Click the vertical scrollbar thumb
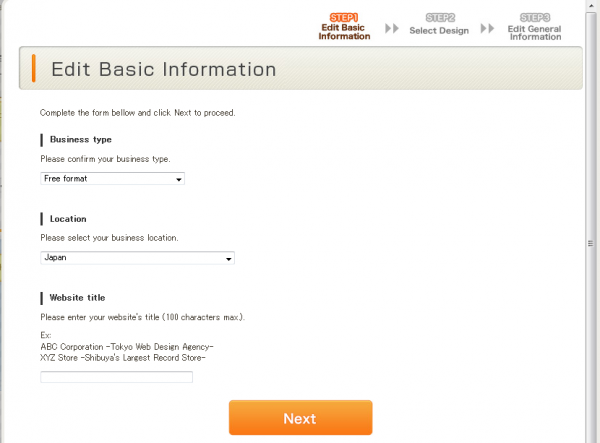The image size is (600, 443). point(592,244)
